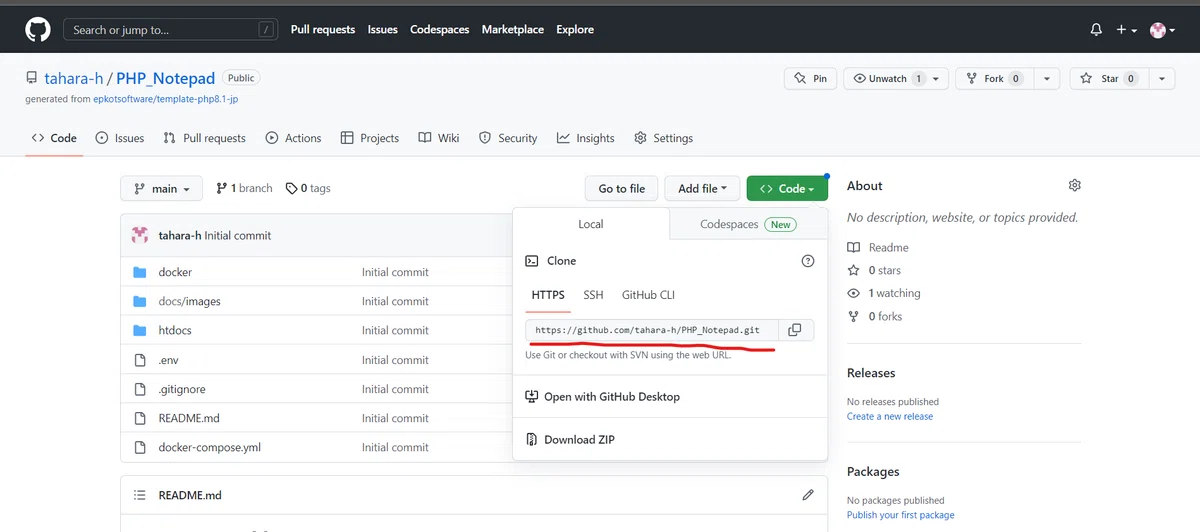
Task: Select HTTPS clone method
Action: (x=548, y=295)
